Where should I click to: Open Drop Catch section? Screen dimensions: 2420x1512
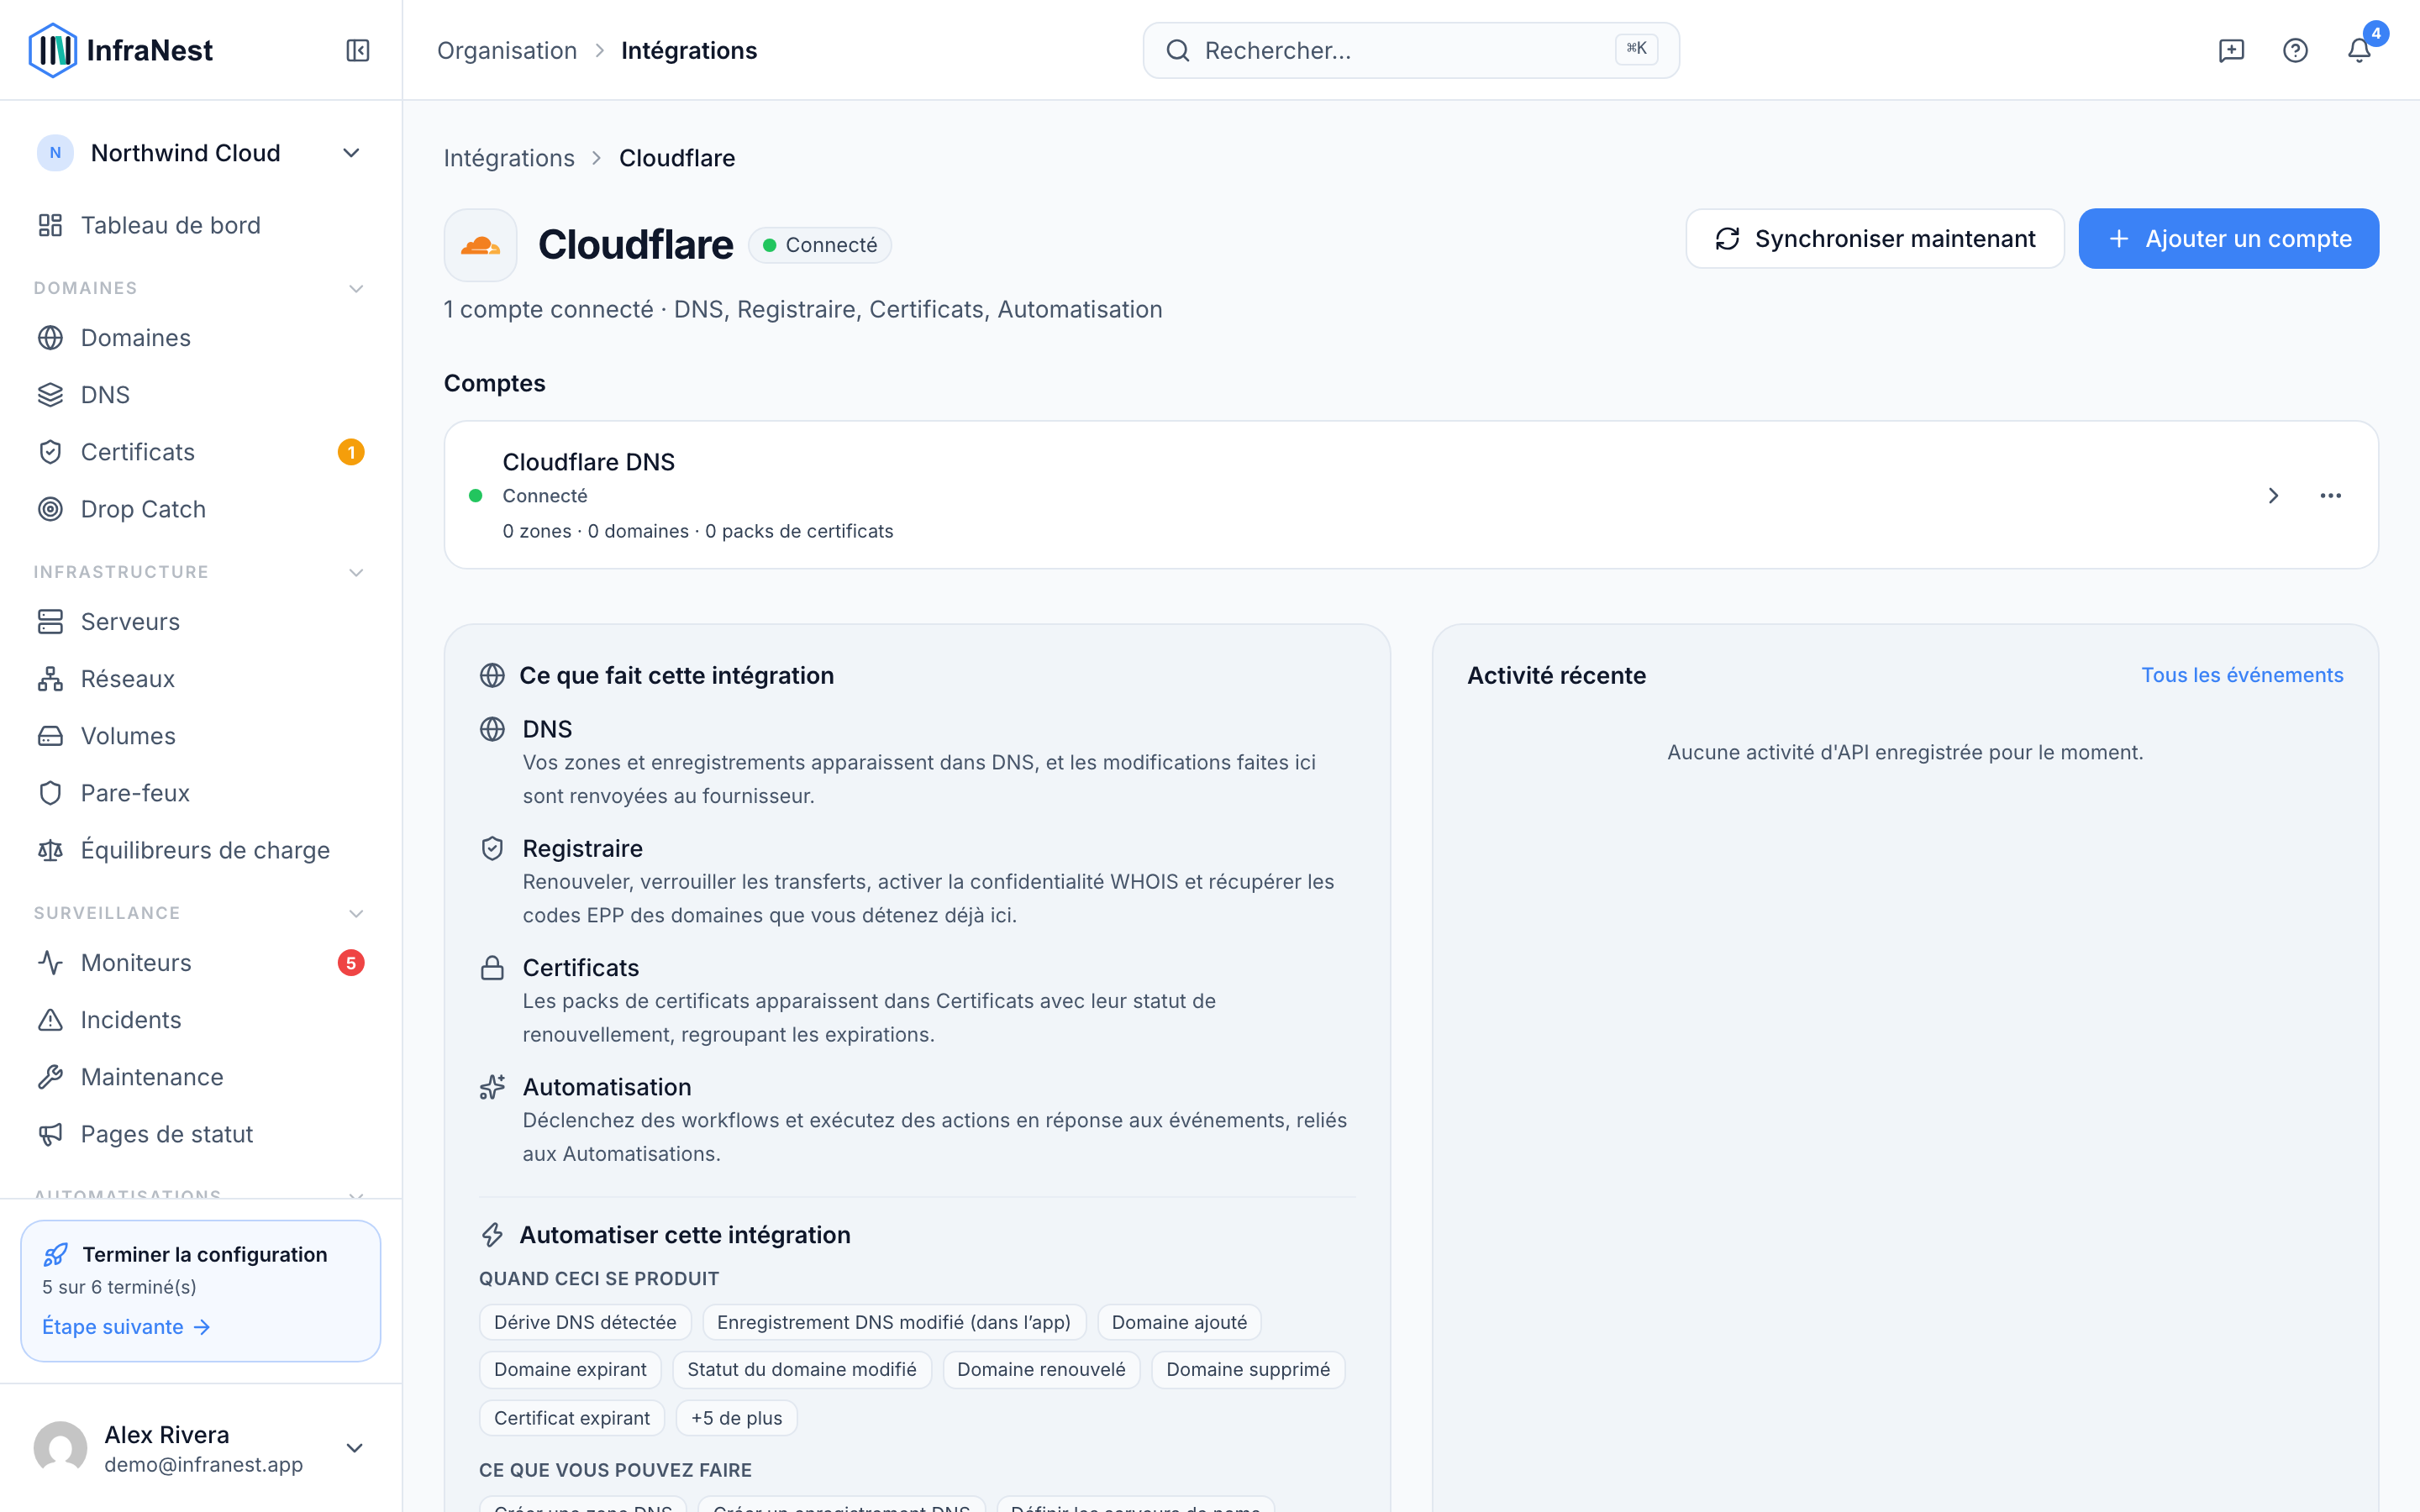coord(200,509)
